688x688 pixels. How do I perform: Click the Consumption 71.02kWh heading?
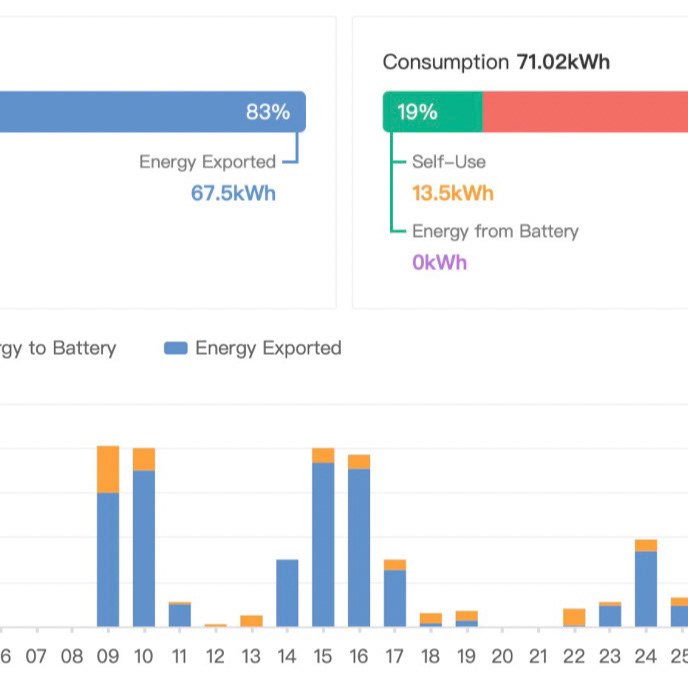496,62
